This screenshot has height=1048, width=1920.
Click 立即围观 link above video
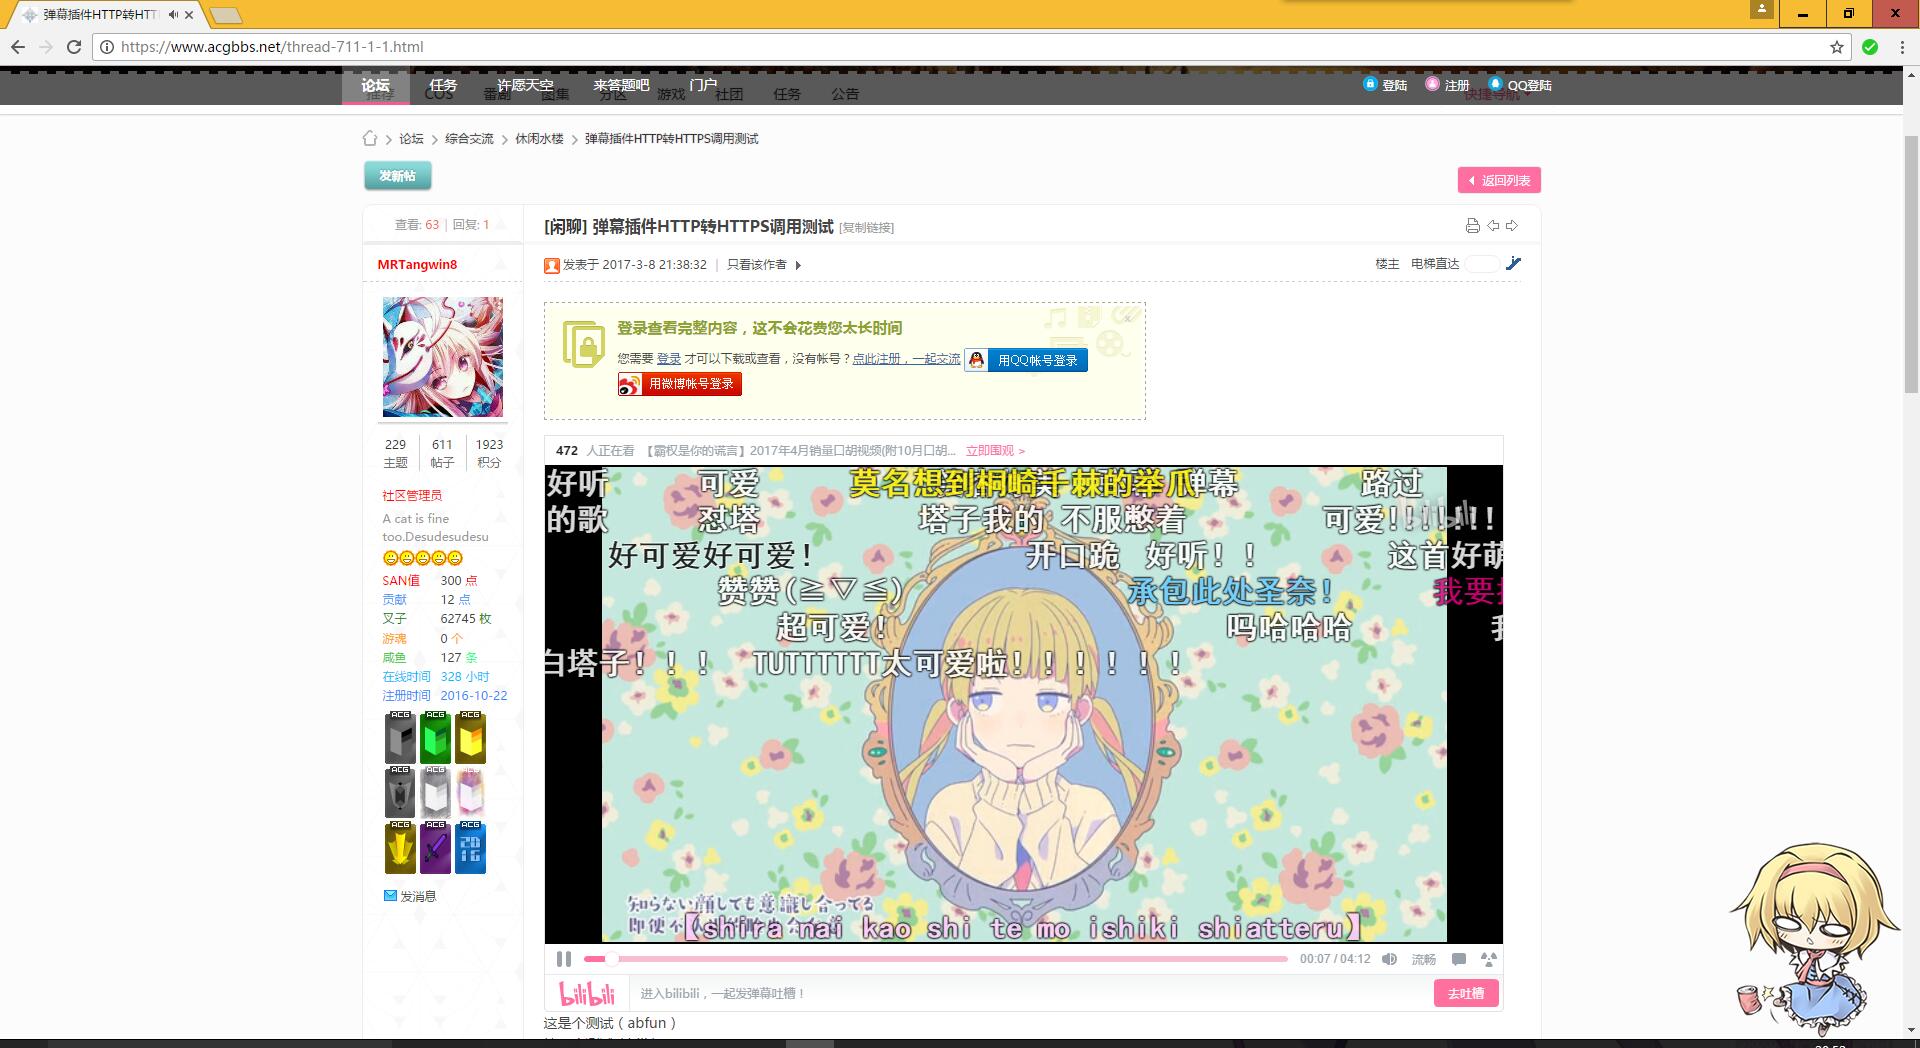coord(995,451)
